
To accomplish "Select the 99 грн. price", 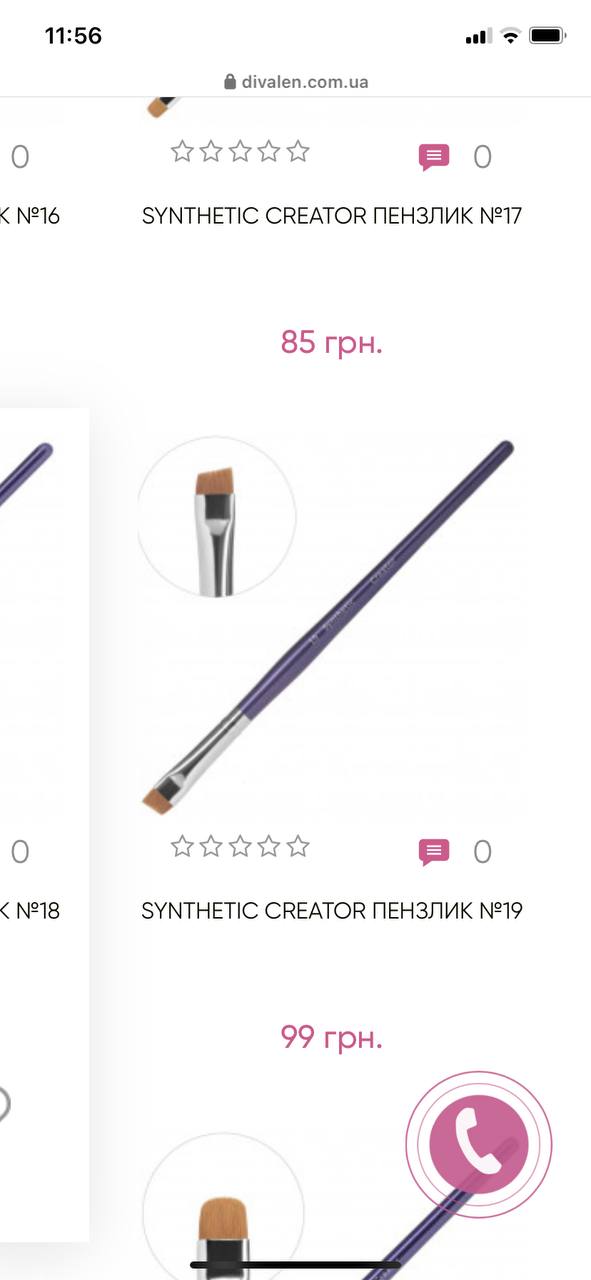I will 332,1037.
